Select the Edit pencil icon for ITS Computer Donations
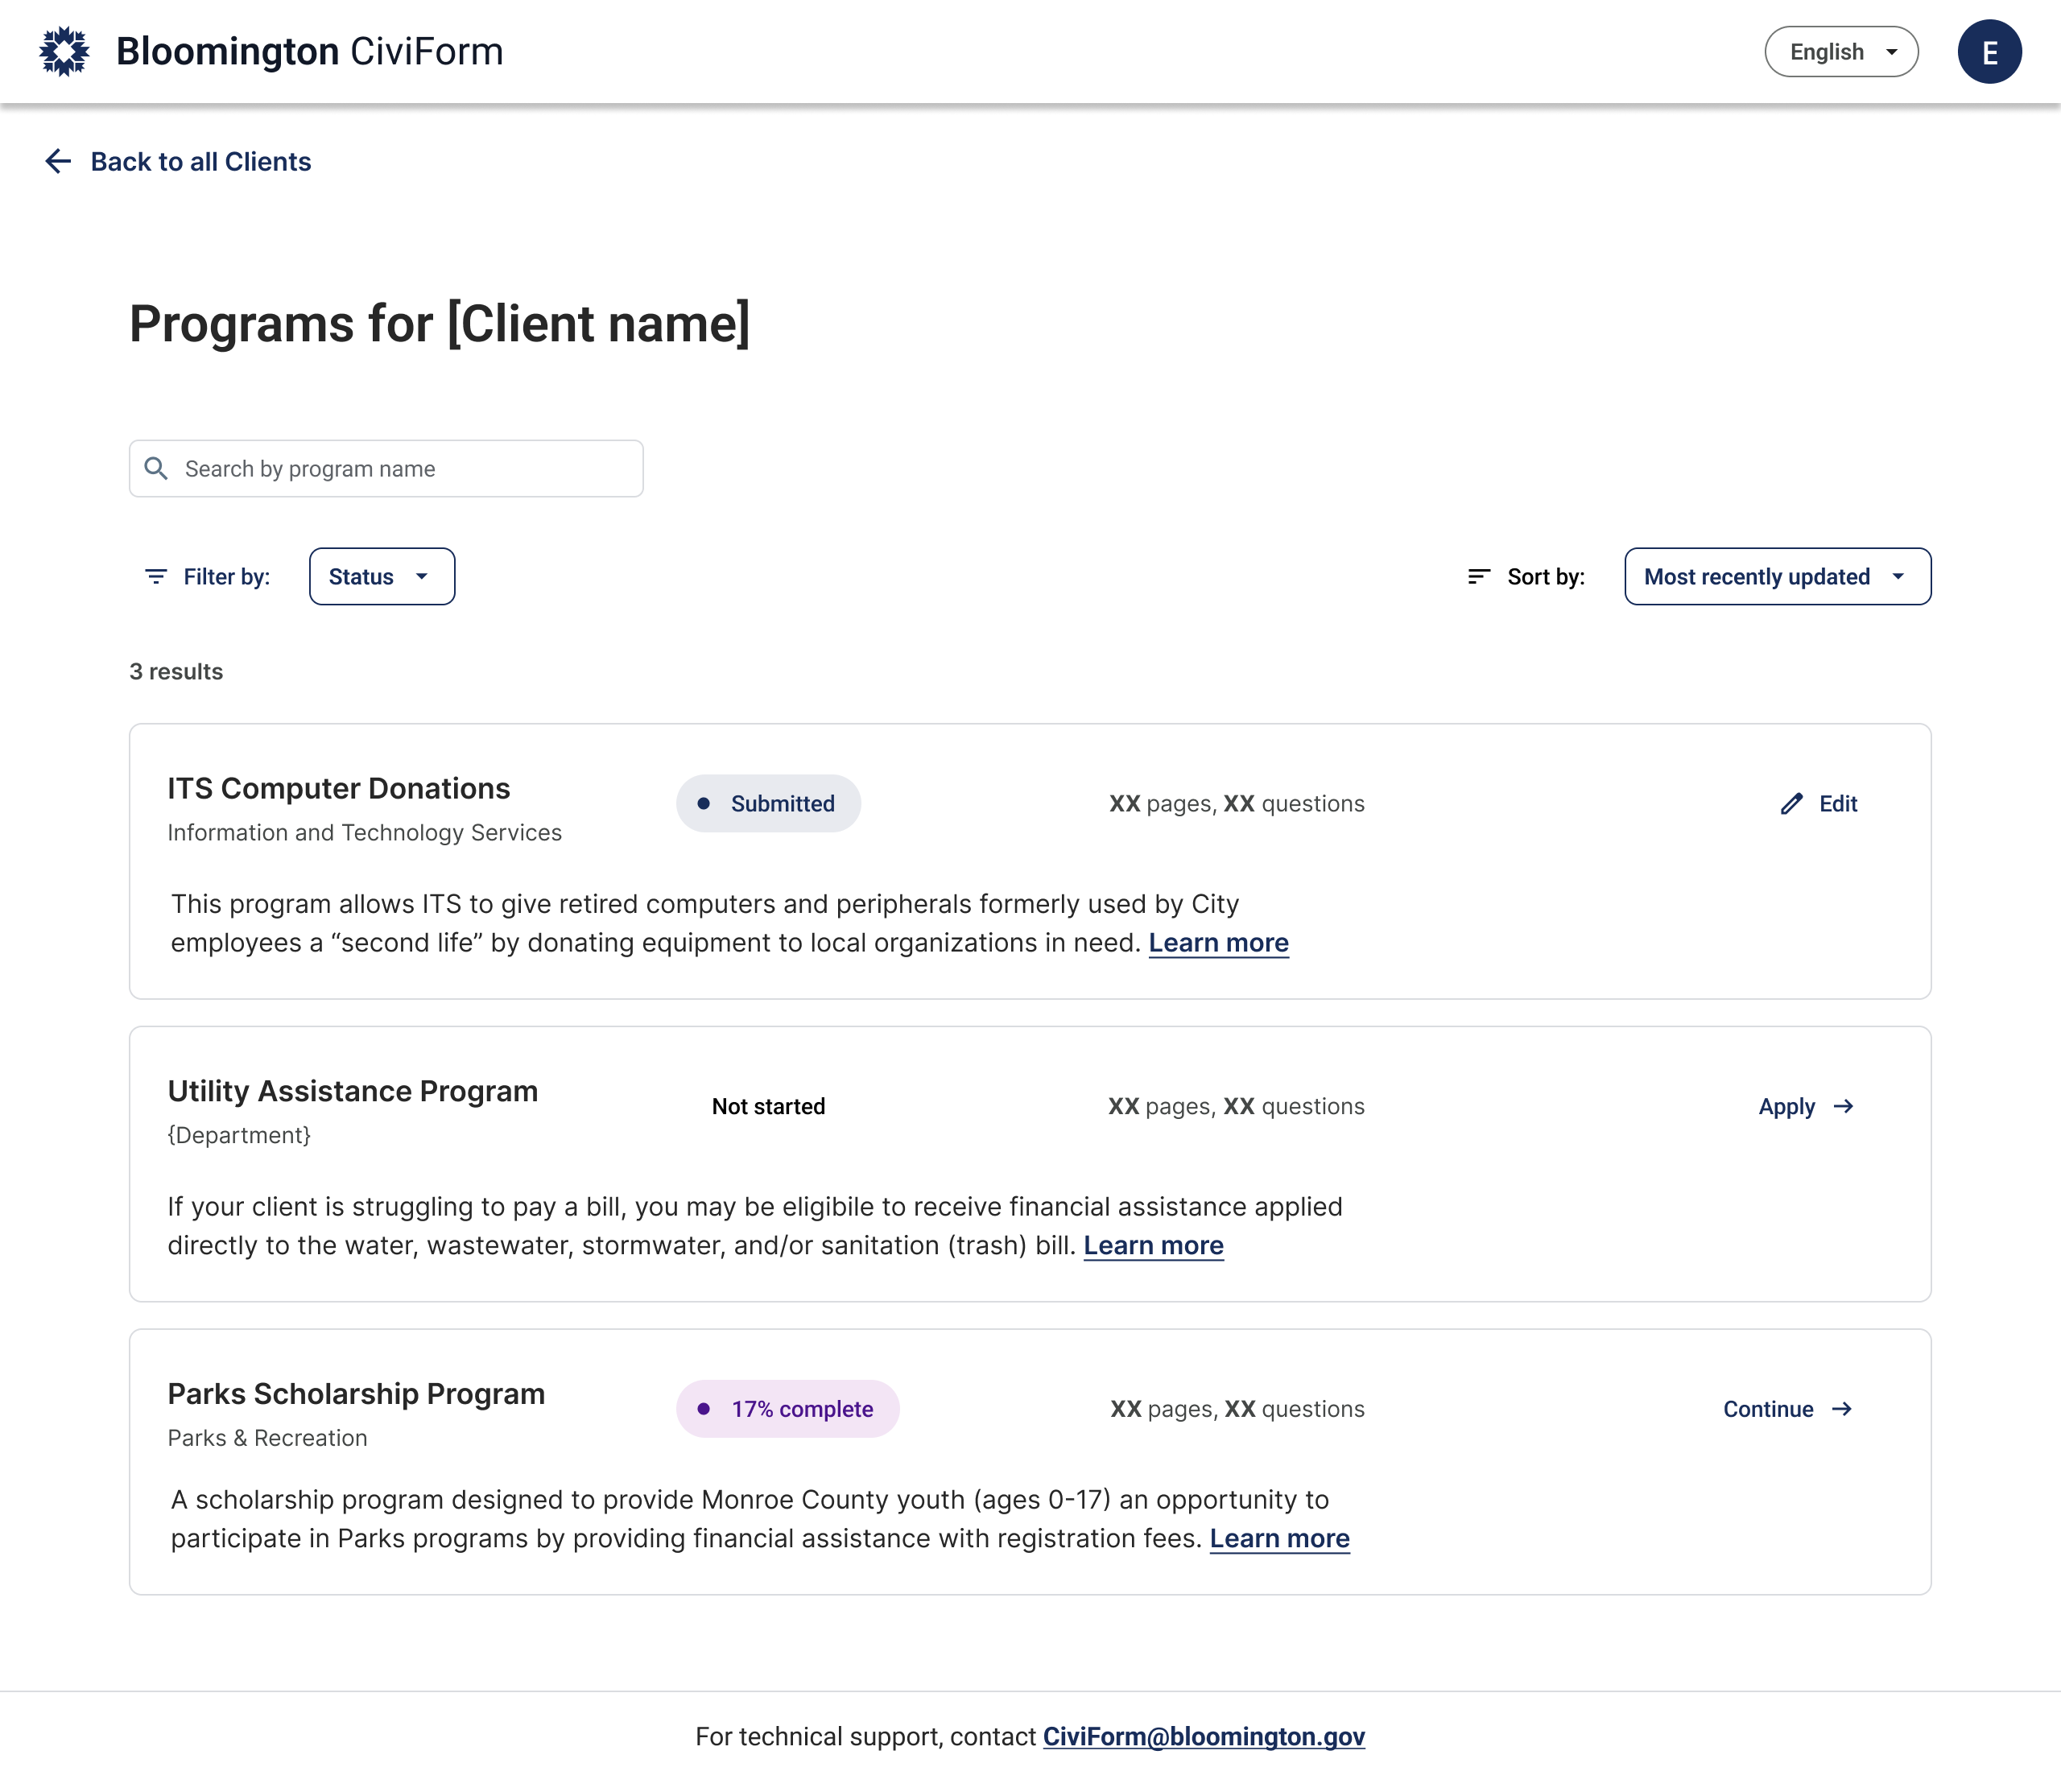 1791,803
